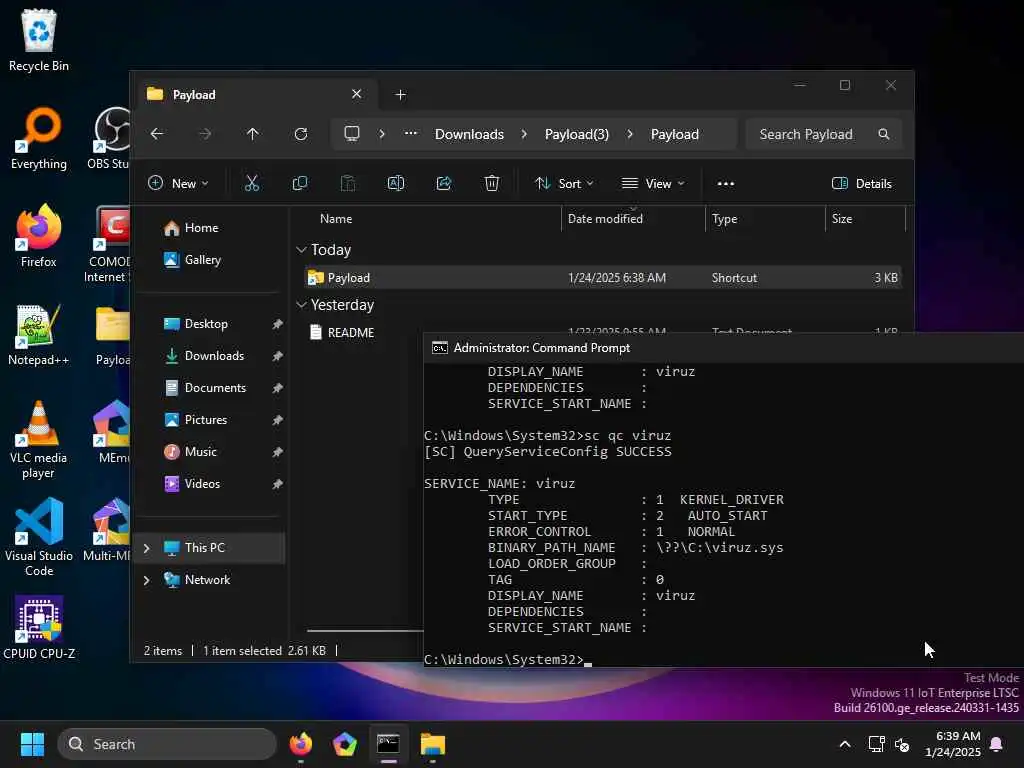Click the Command Prompt title bar
This screenshot has height=768, width=1024.
724,348
